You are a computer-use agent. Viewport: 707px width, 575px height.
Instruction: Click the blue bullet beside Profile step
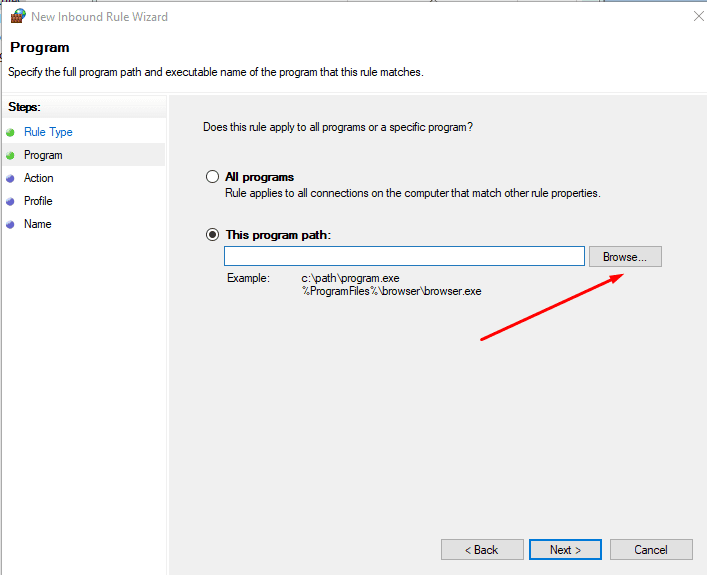10,201
